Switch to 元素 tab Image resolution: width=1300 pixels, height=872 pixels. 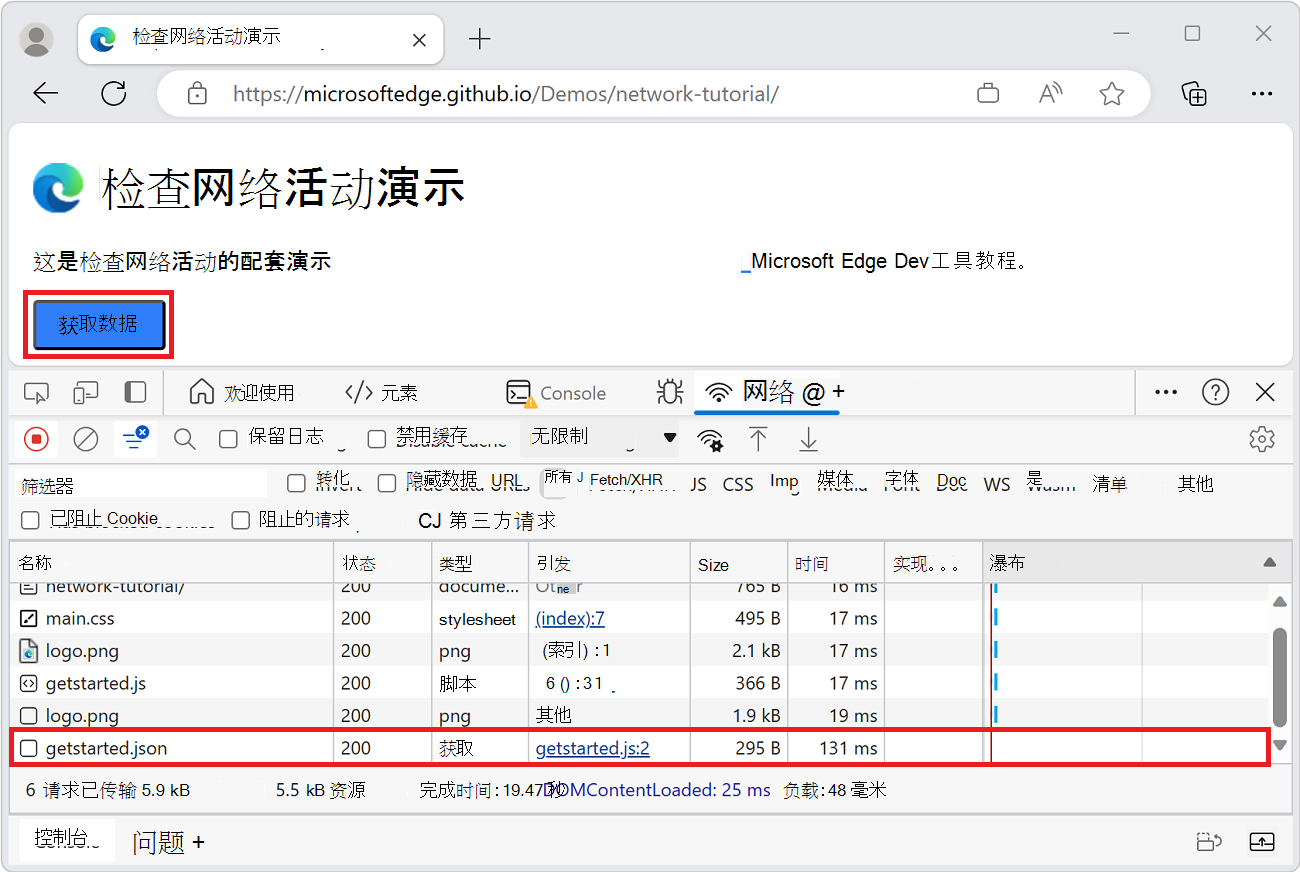tap(381, 392)
